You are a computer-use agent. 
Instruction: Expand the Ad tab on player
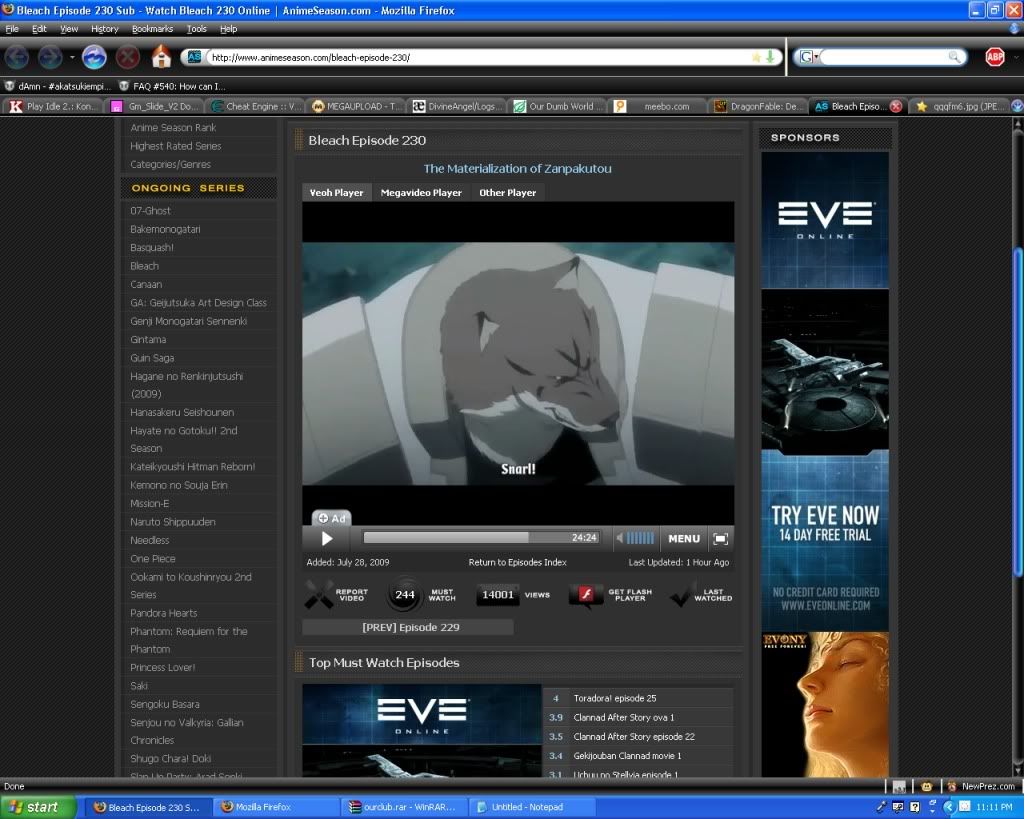(x=331, y=518)
